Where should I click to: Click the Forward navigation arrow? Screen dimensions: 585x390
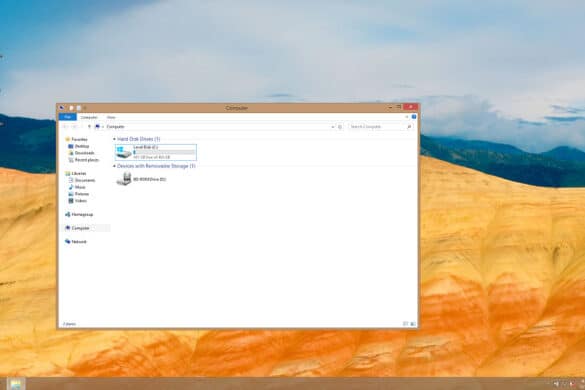tap(74, 127)
